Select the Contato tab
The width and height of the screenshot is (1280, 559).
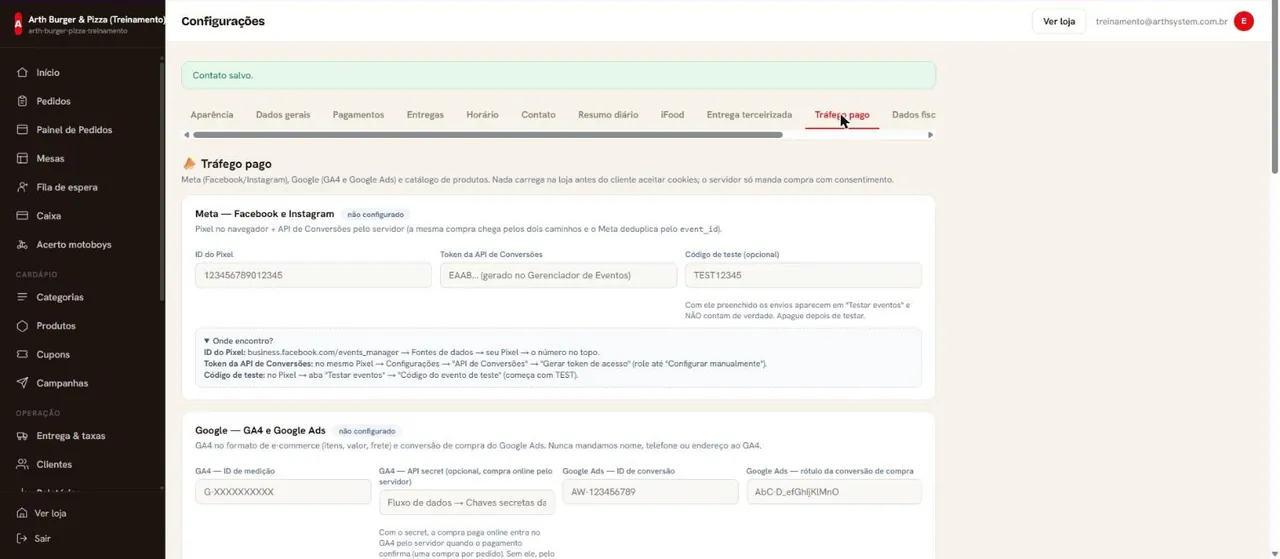coord(538,115)
